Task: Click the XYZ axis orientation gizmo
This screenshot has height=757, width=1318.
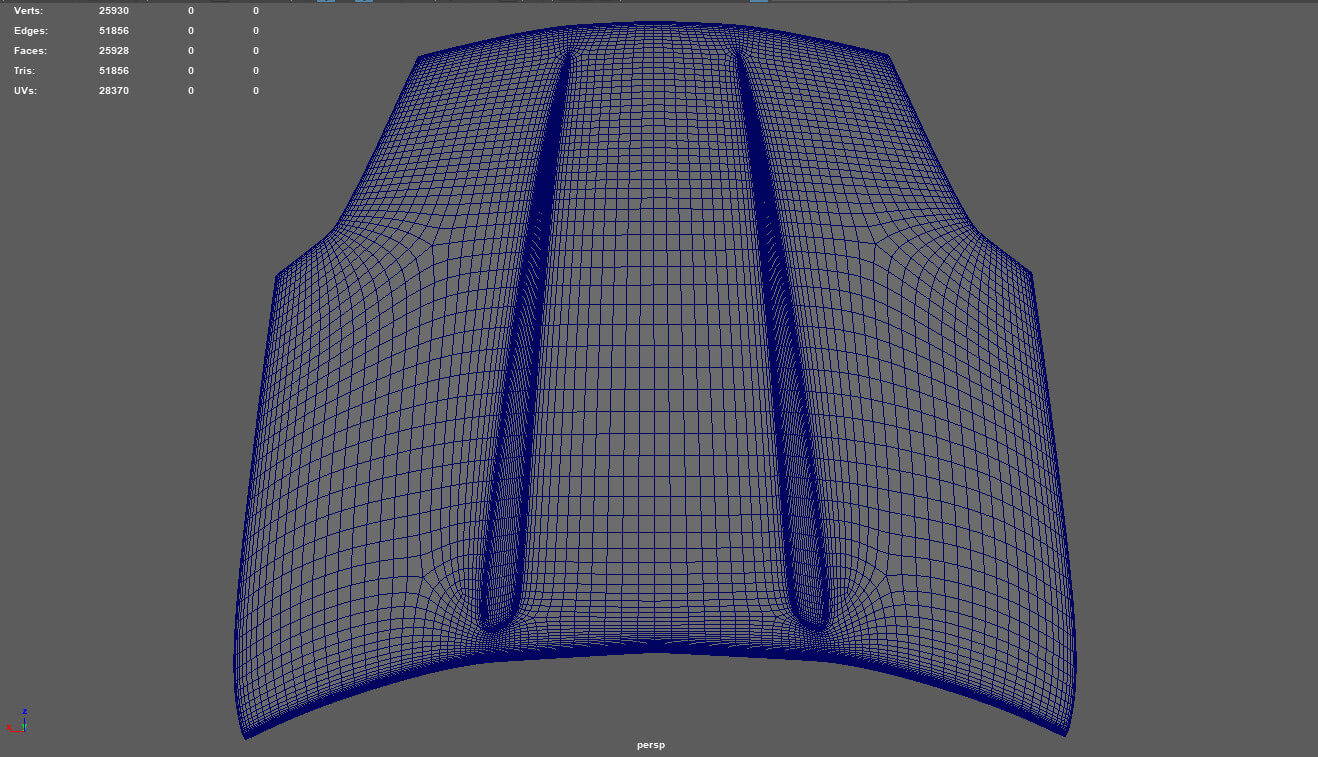Action: (18, 721)
